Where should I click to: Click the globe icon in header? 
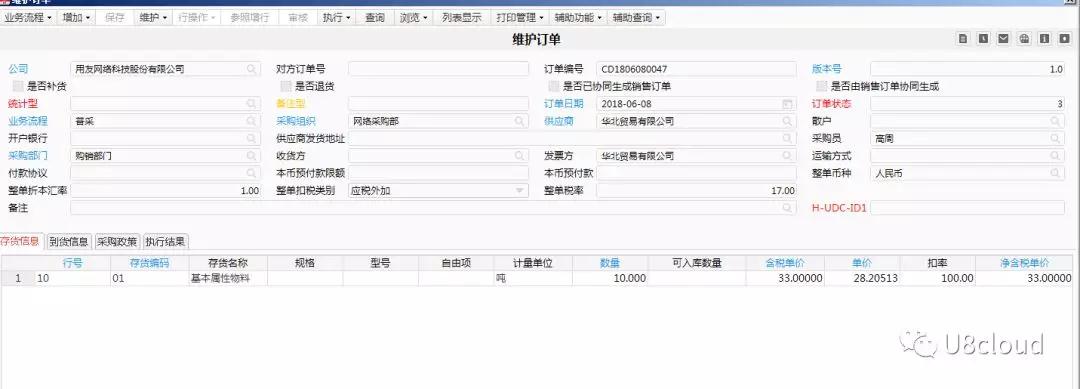[1024, 39]
